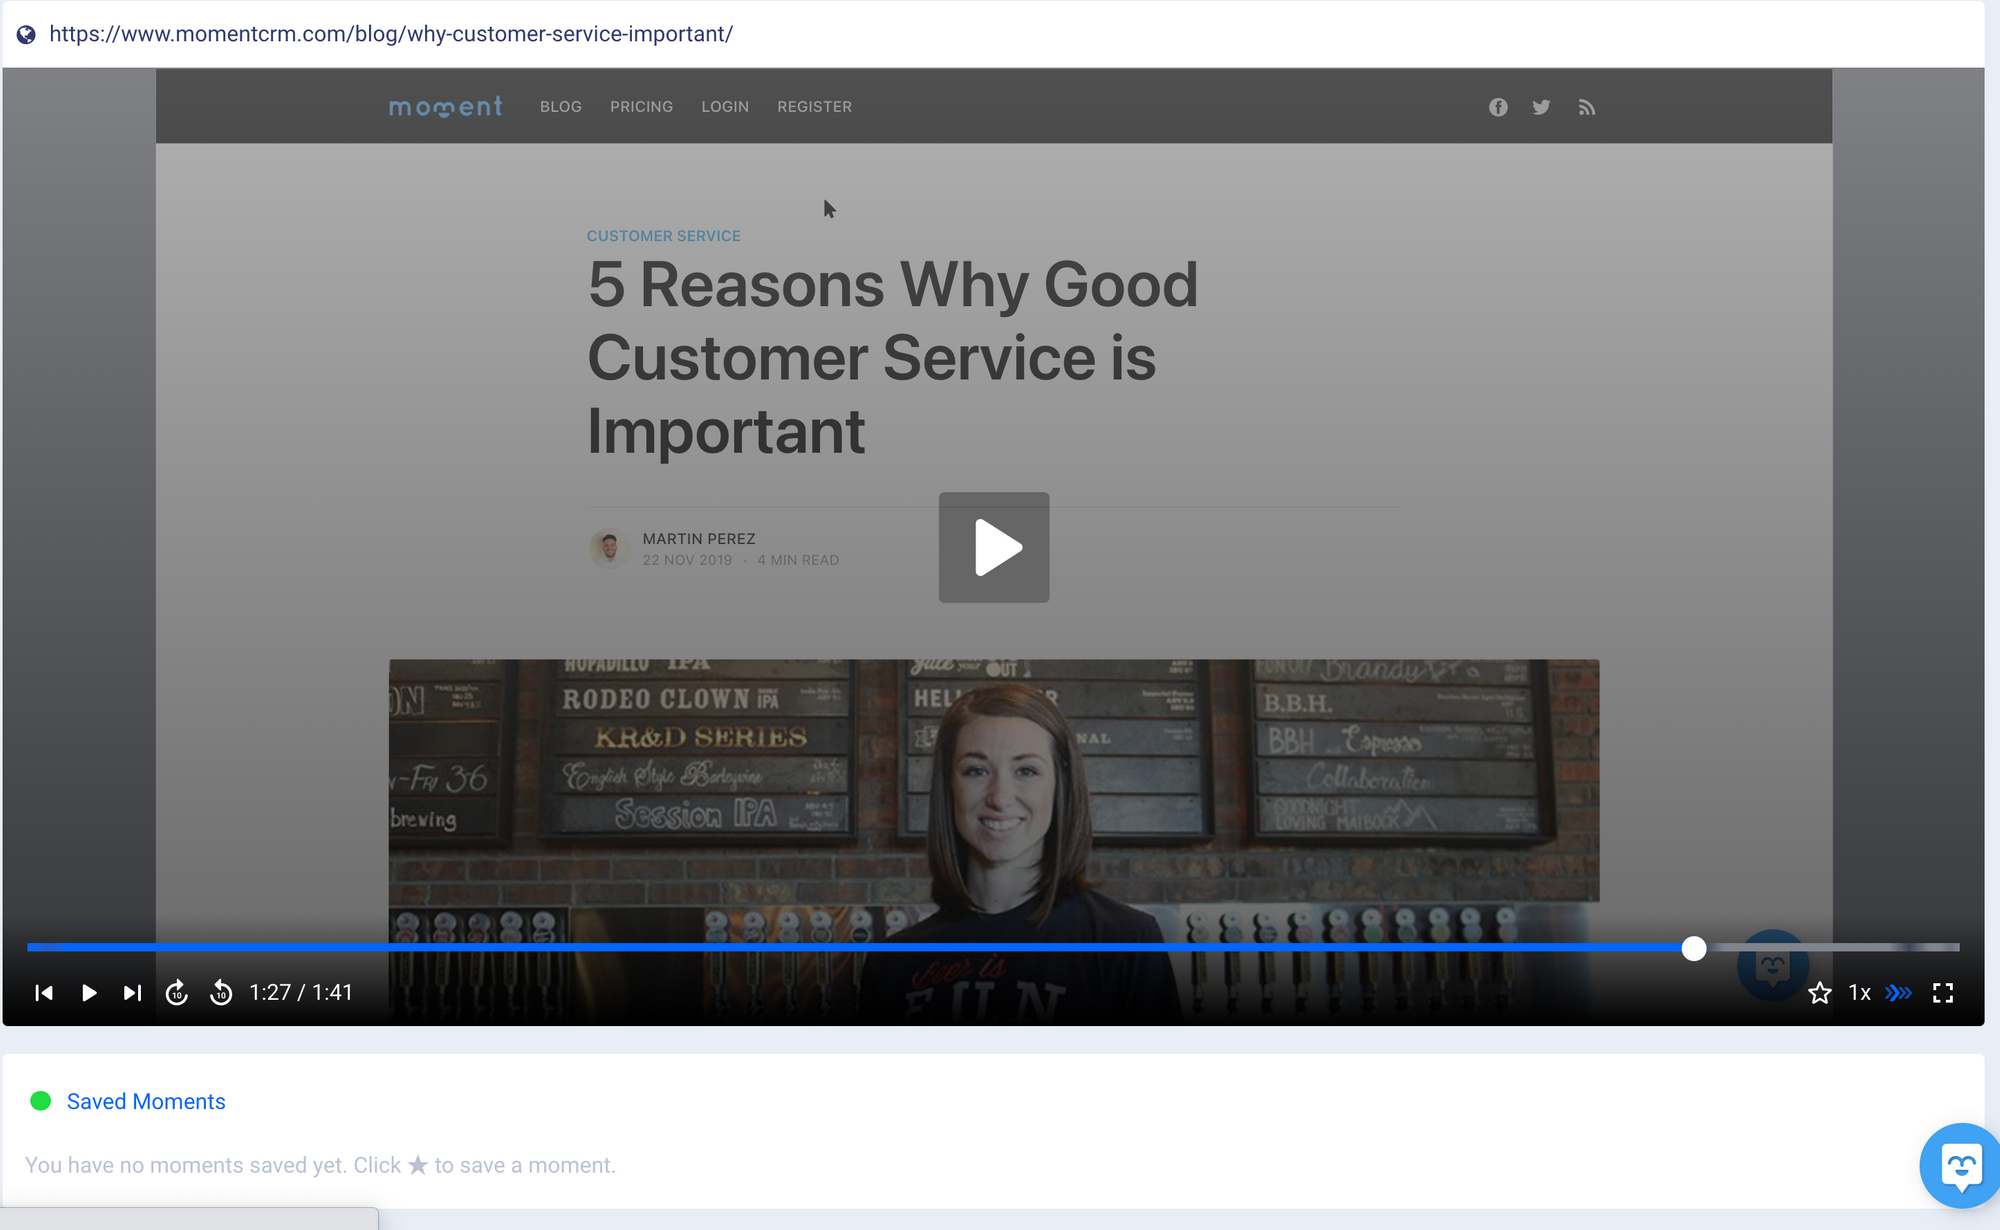Skip to the next recording
The height and width of the screenshot is (1230, 2000).
click(132, 993)
